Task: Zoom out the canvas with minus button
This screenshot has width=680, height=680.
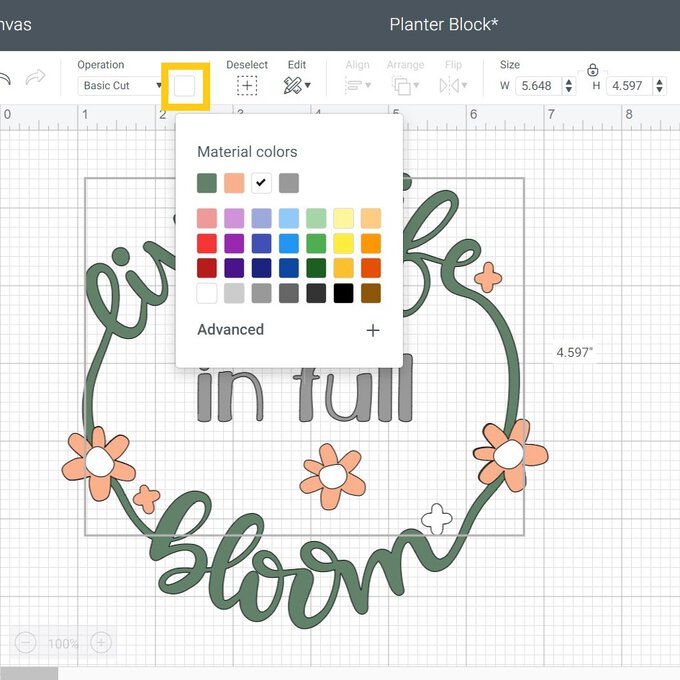Action: coord(27,642)
